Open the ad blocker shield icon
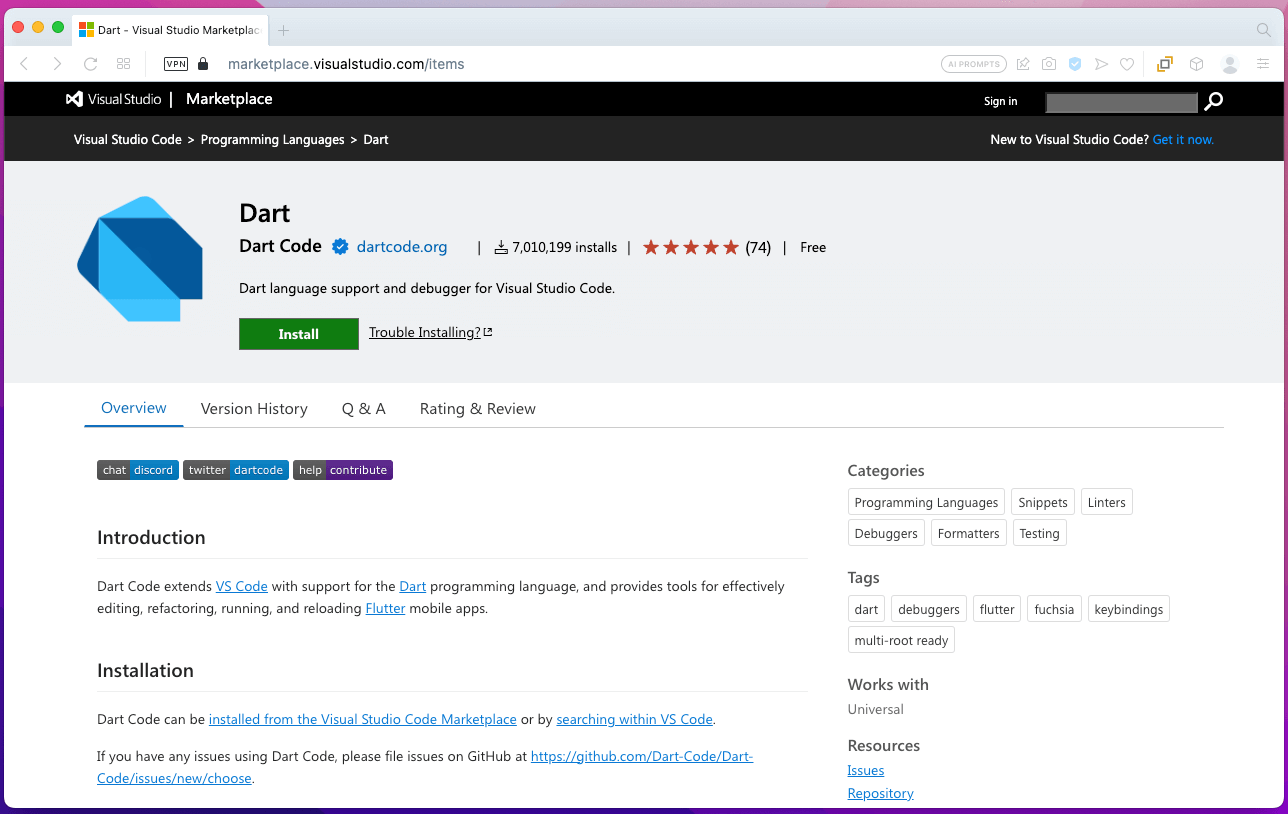 click(x=1075, y=64)
